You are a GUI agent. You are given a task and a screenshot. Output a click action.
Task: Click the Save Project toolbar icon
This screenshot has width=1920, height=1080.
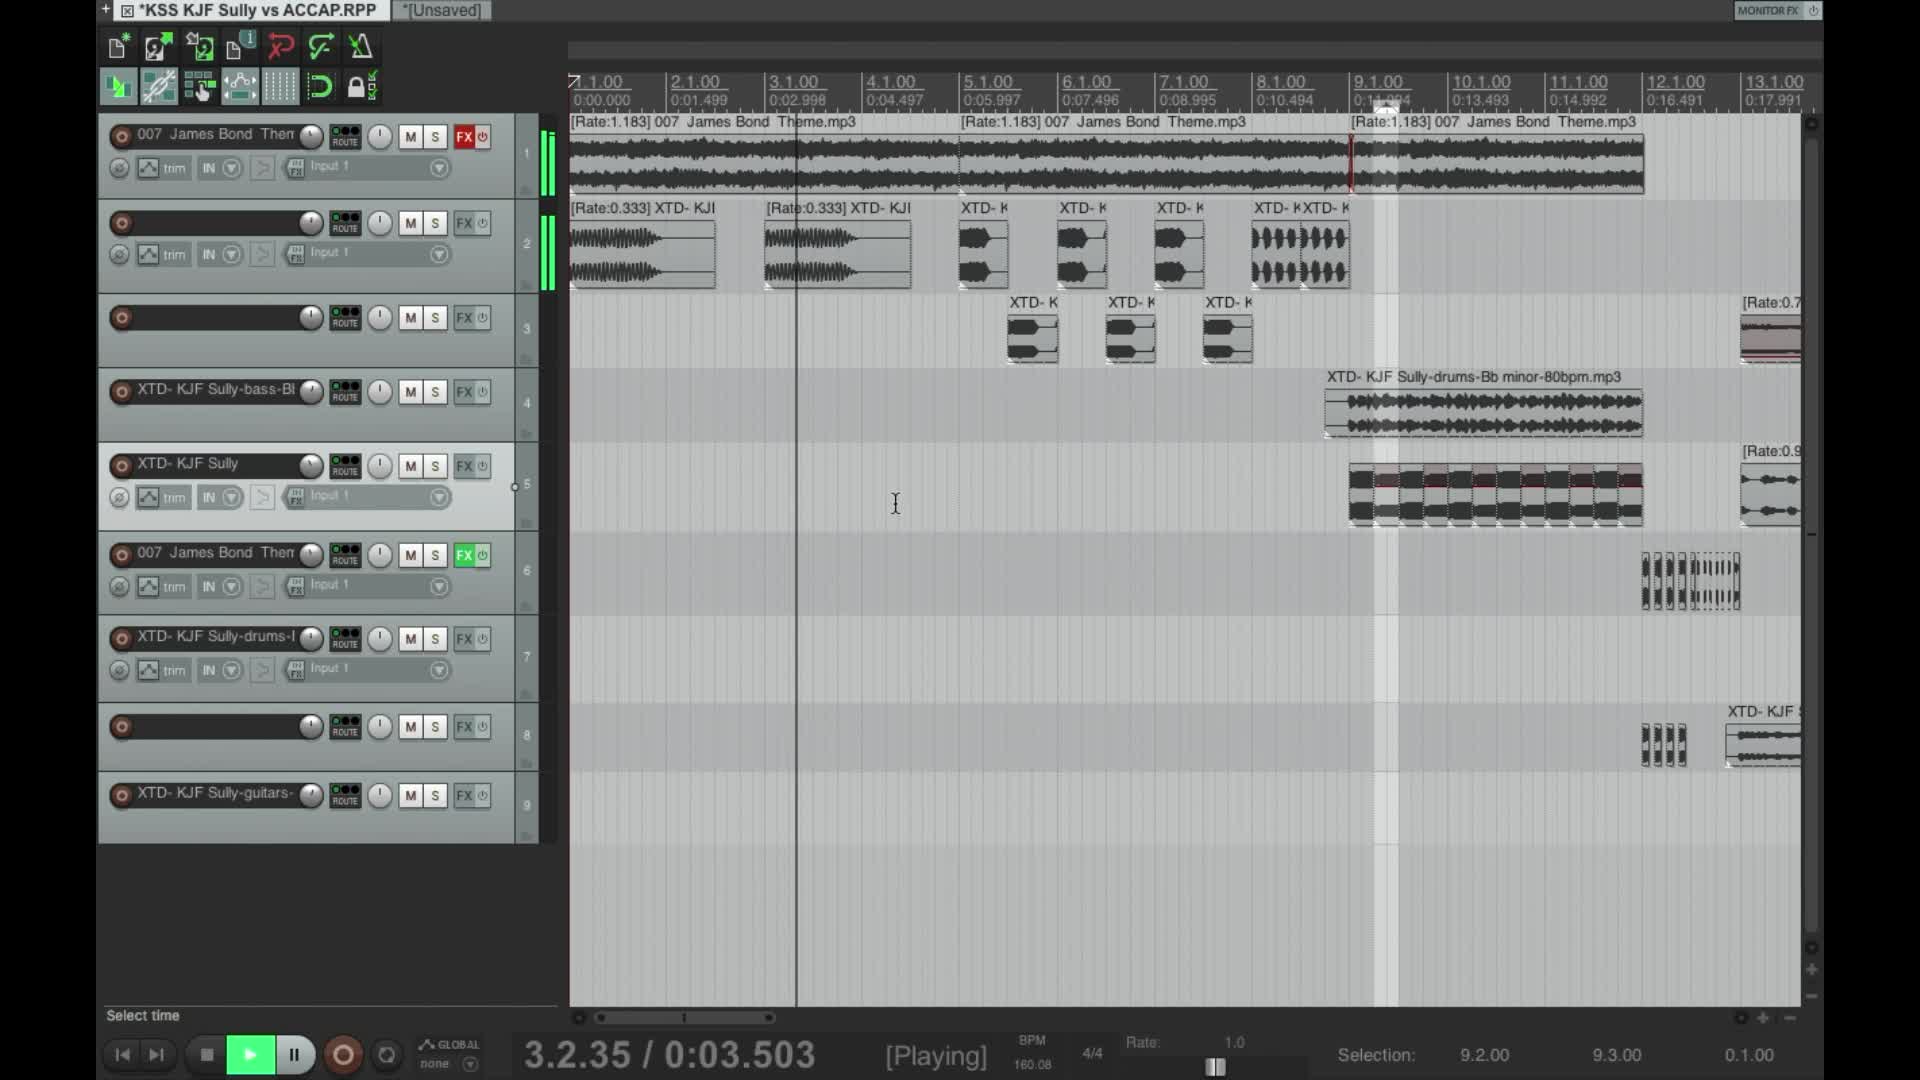coord(199,47)
